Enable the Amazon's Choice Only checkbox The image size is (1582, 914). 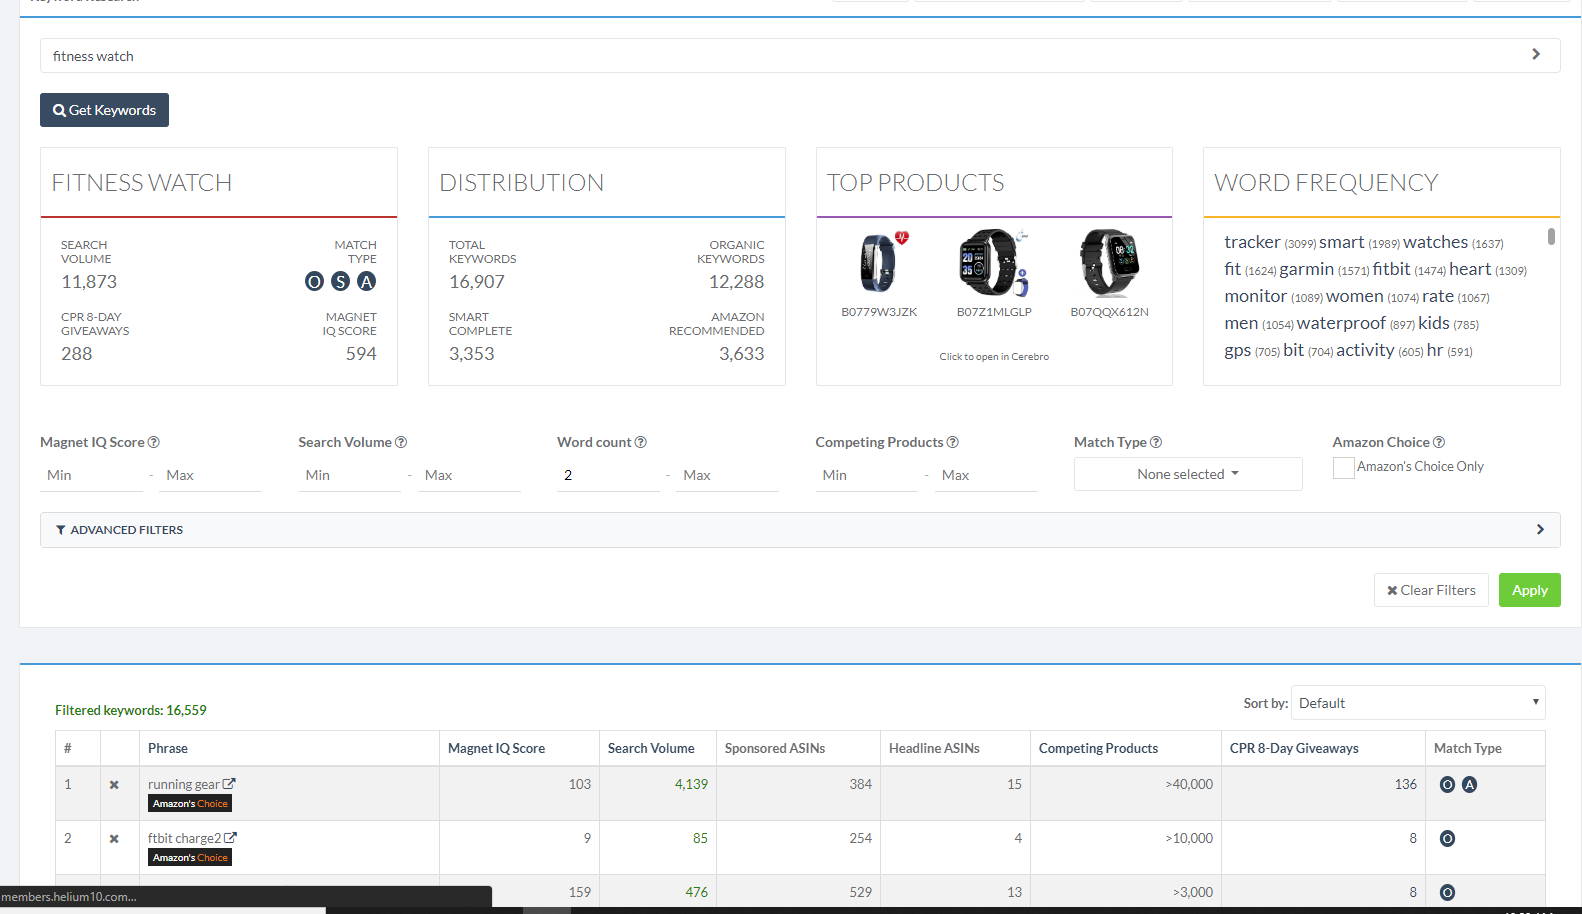click(x=1343, y=467)
